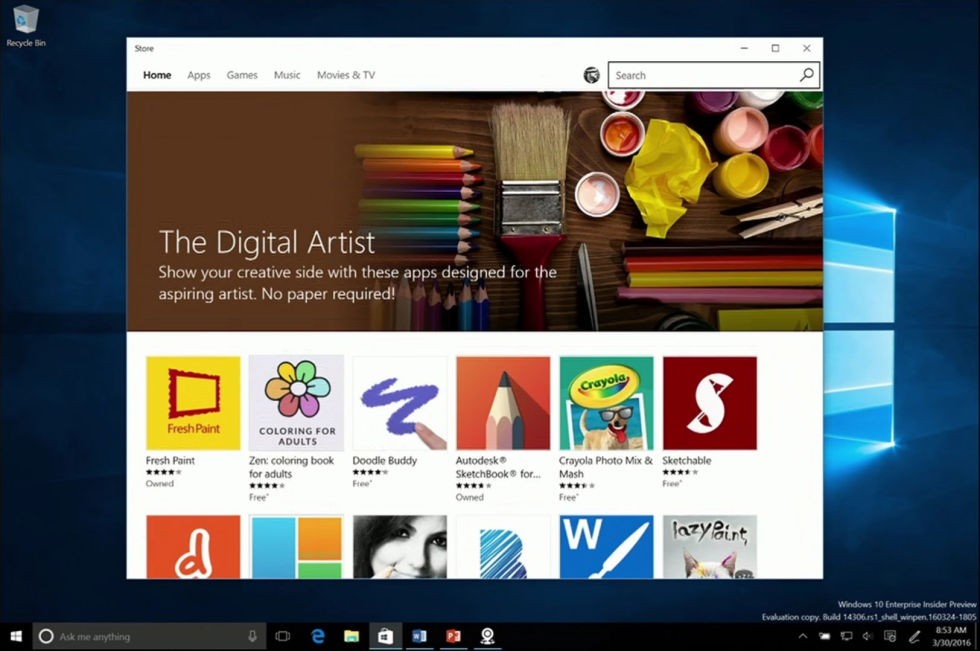Open the blue striped B app tile
The height and width of the screenshot is (651, 980).
(503, 547)
